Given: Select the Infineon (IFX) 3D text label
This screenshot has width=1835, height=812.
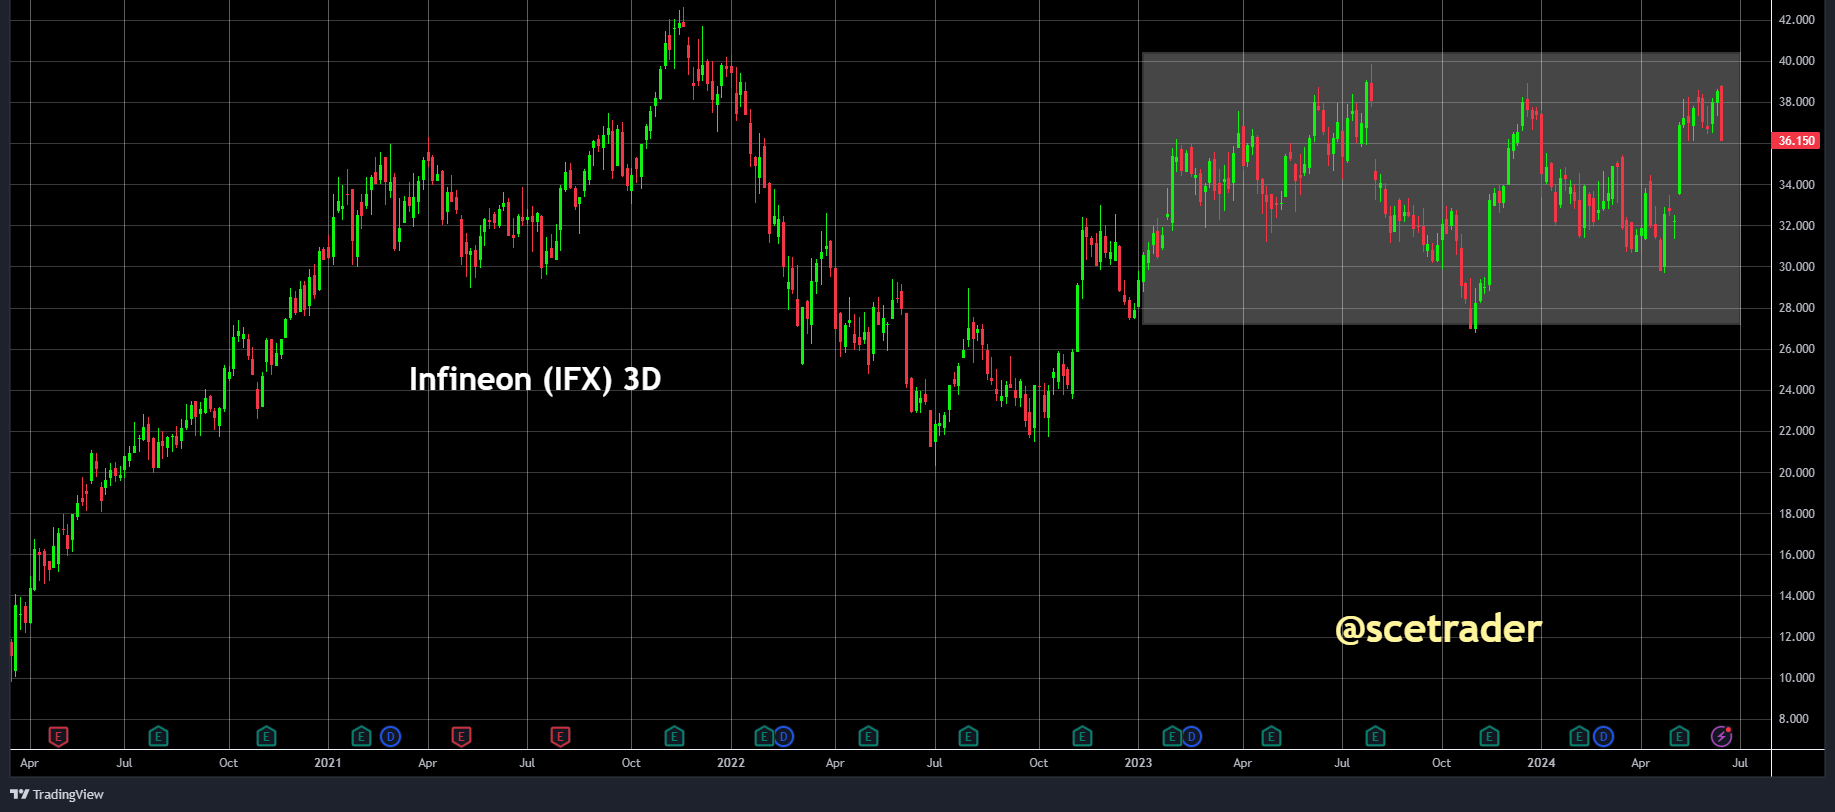Looking at the screenshot, I should 535,379.
